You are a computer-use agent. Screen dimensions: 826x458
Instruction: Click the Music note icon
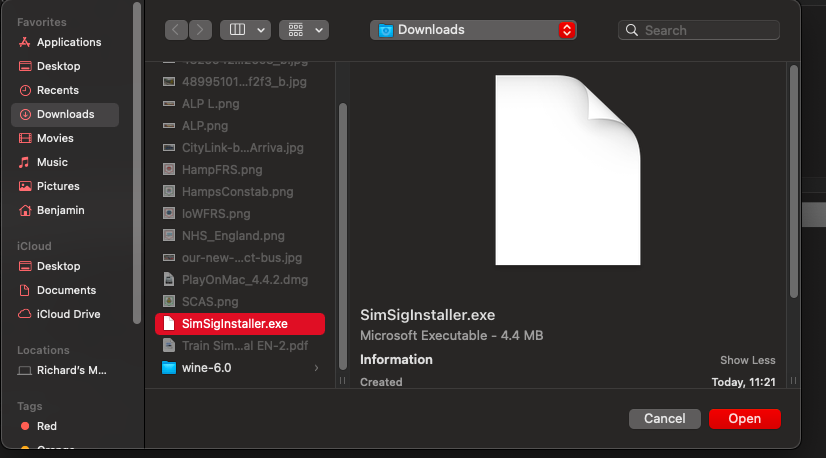click(24, 162)
